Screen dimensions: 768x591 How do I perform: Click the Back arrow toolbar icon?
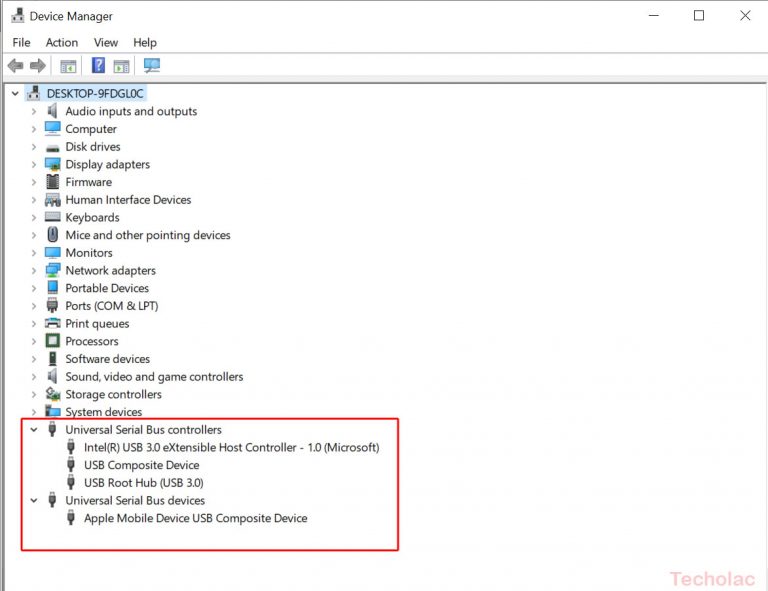tap(16, 65)
